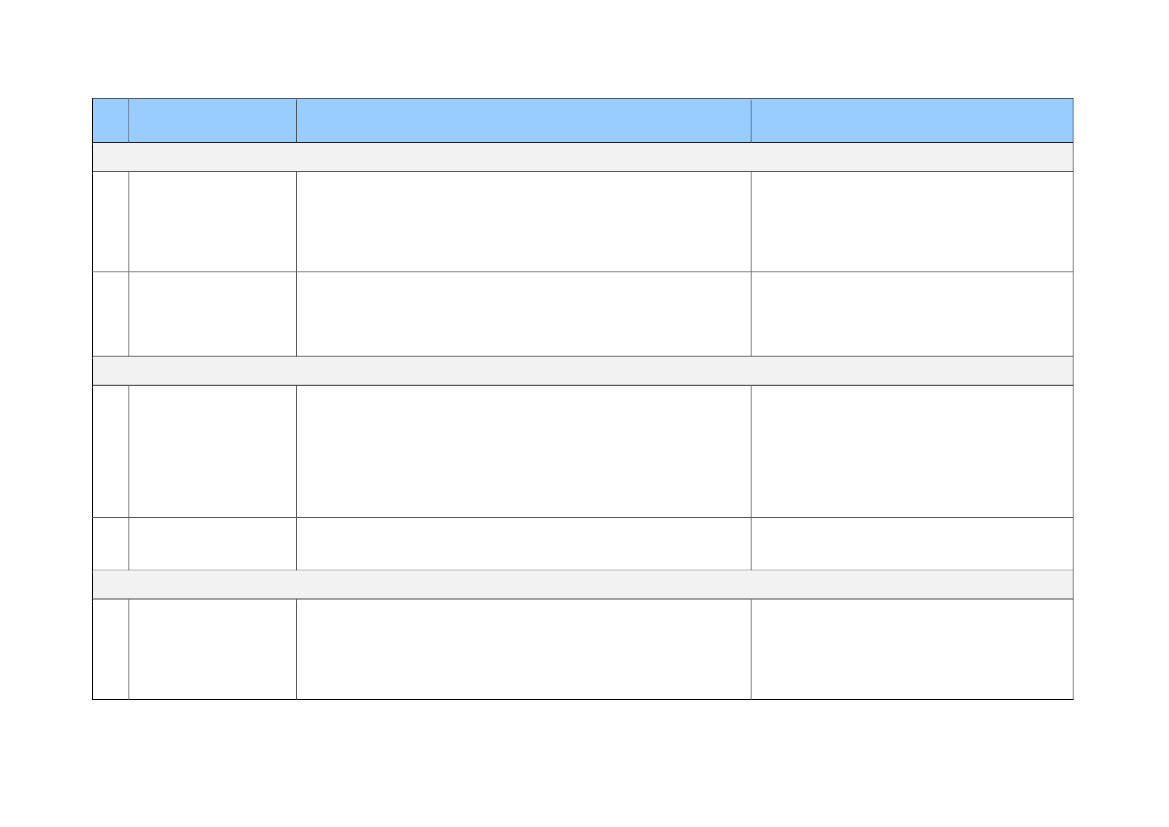Click widest cell of bottom data row
This screenshot has height=827, width=1169.
[x=523, y=649]
